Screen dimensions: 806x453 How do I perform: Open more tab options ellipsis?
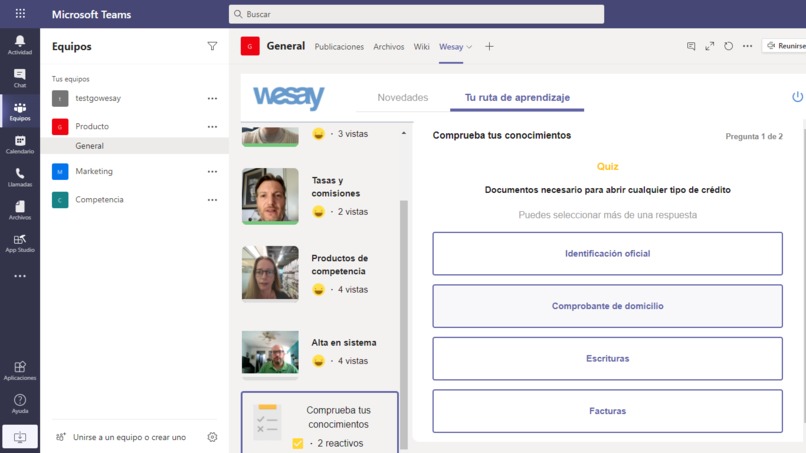747,46
